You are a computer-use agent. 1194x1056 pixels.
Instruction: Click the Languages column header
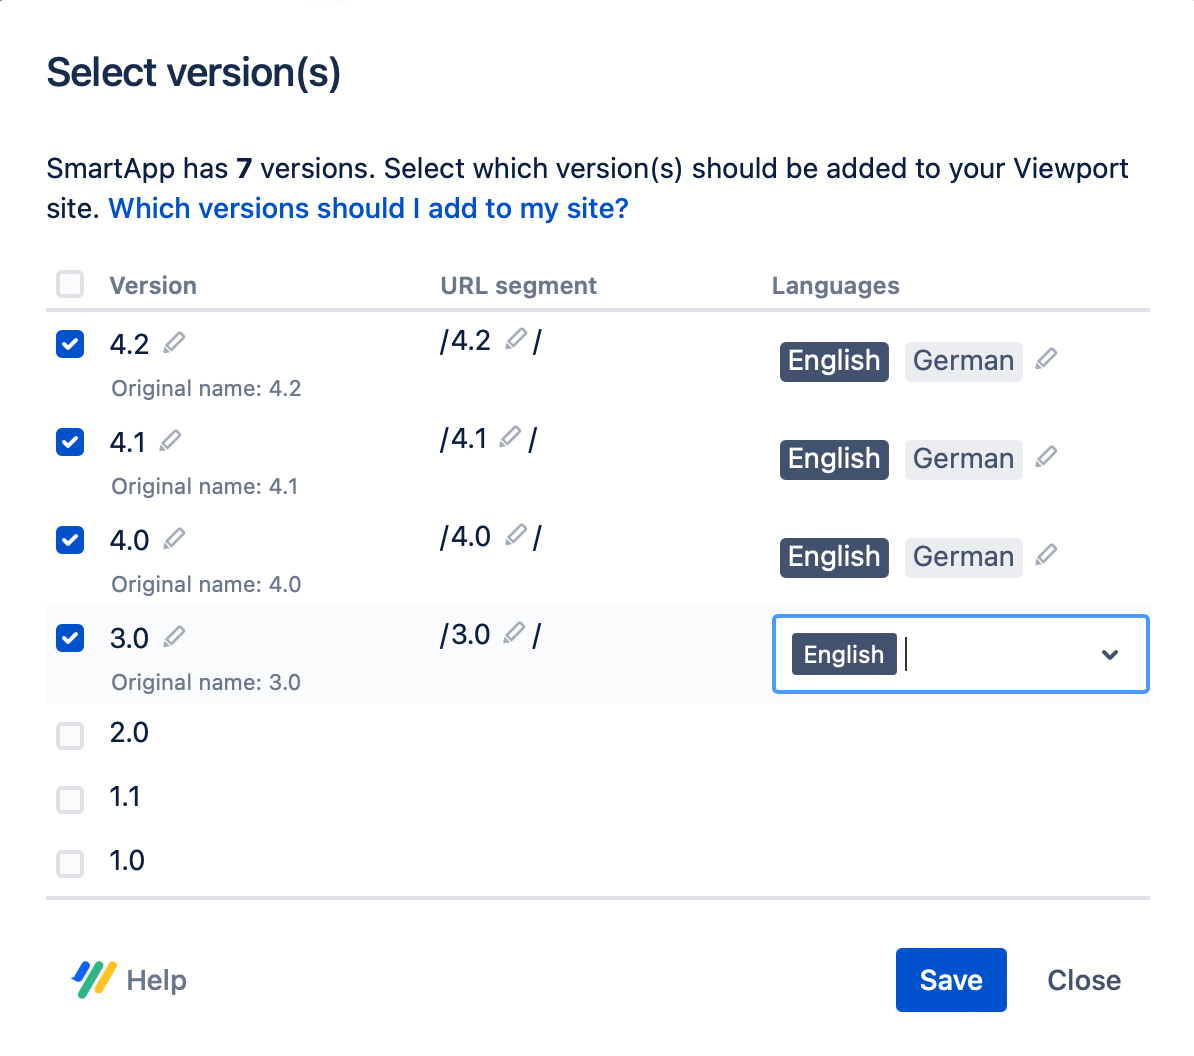click(835, 285)
